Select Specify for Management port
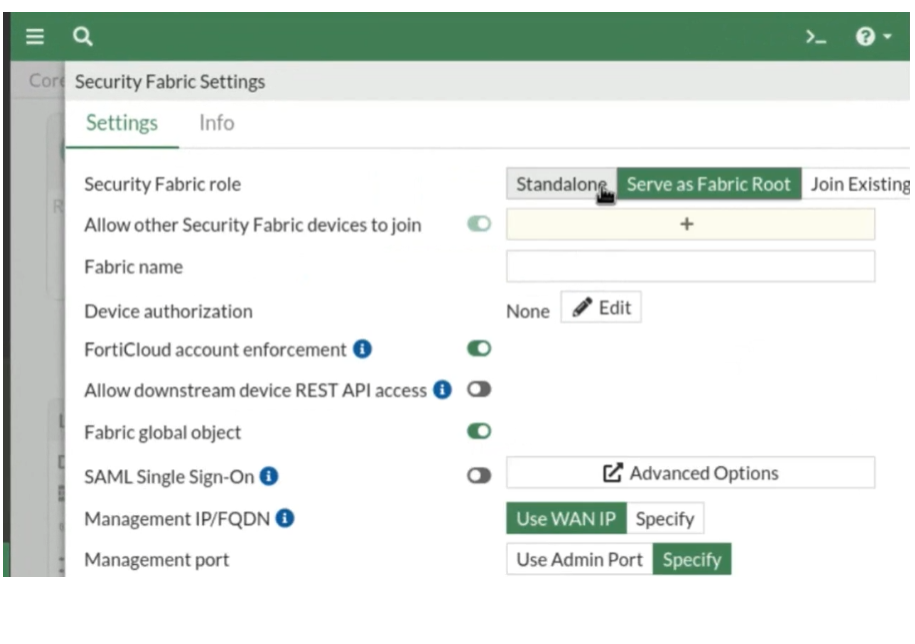The image size is (915, 644). (x=692, y=559)
